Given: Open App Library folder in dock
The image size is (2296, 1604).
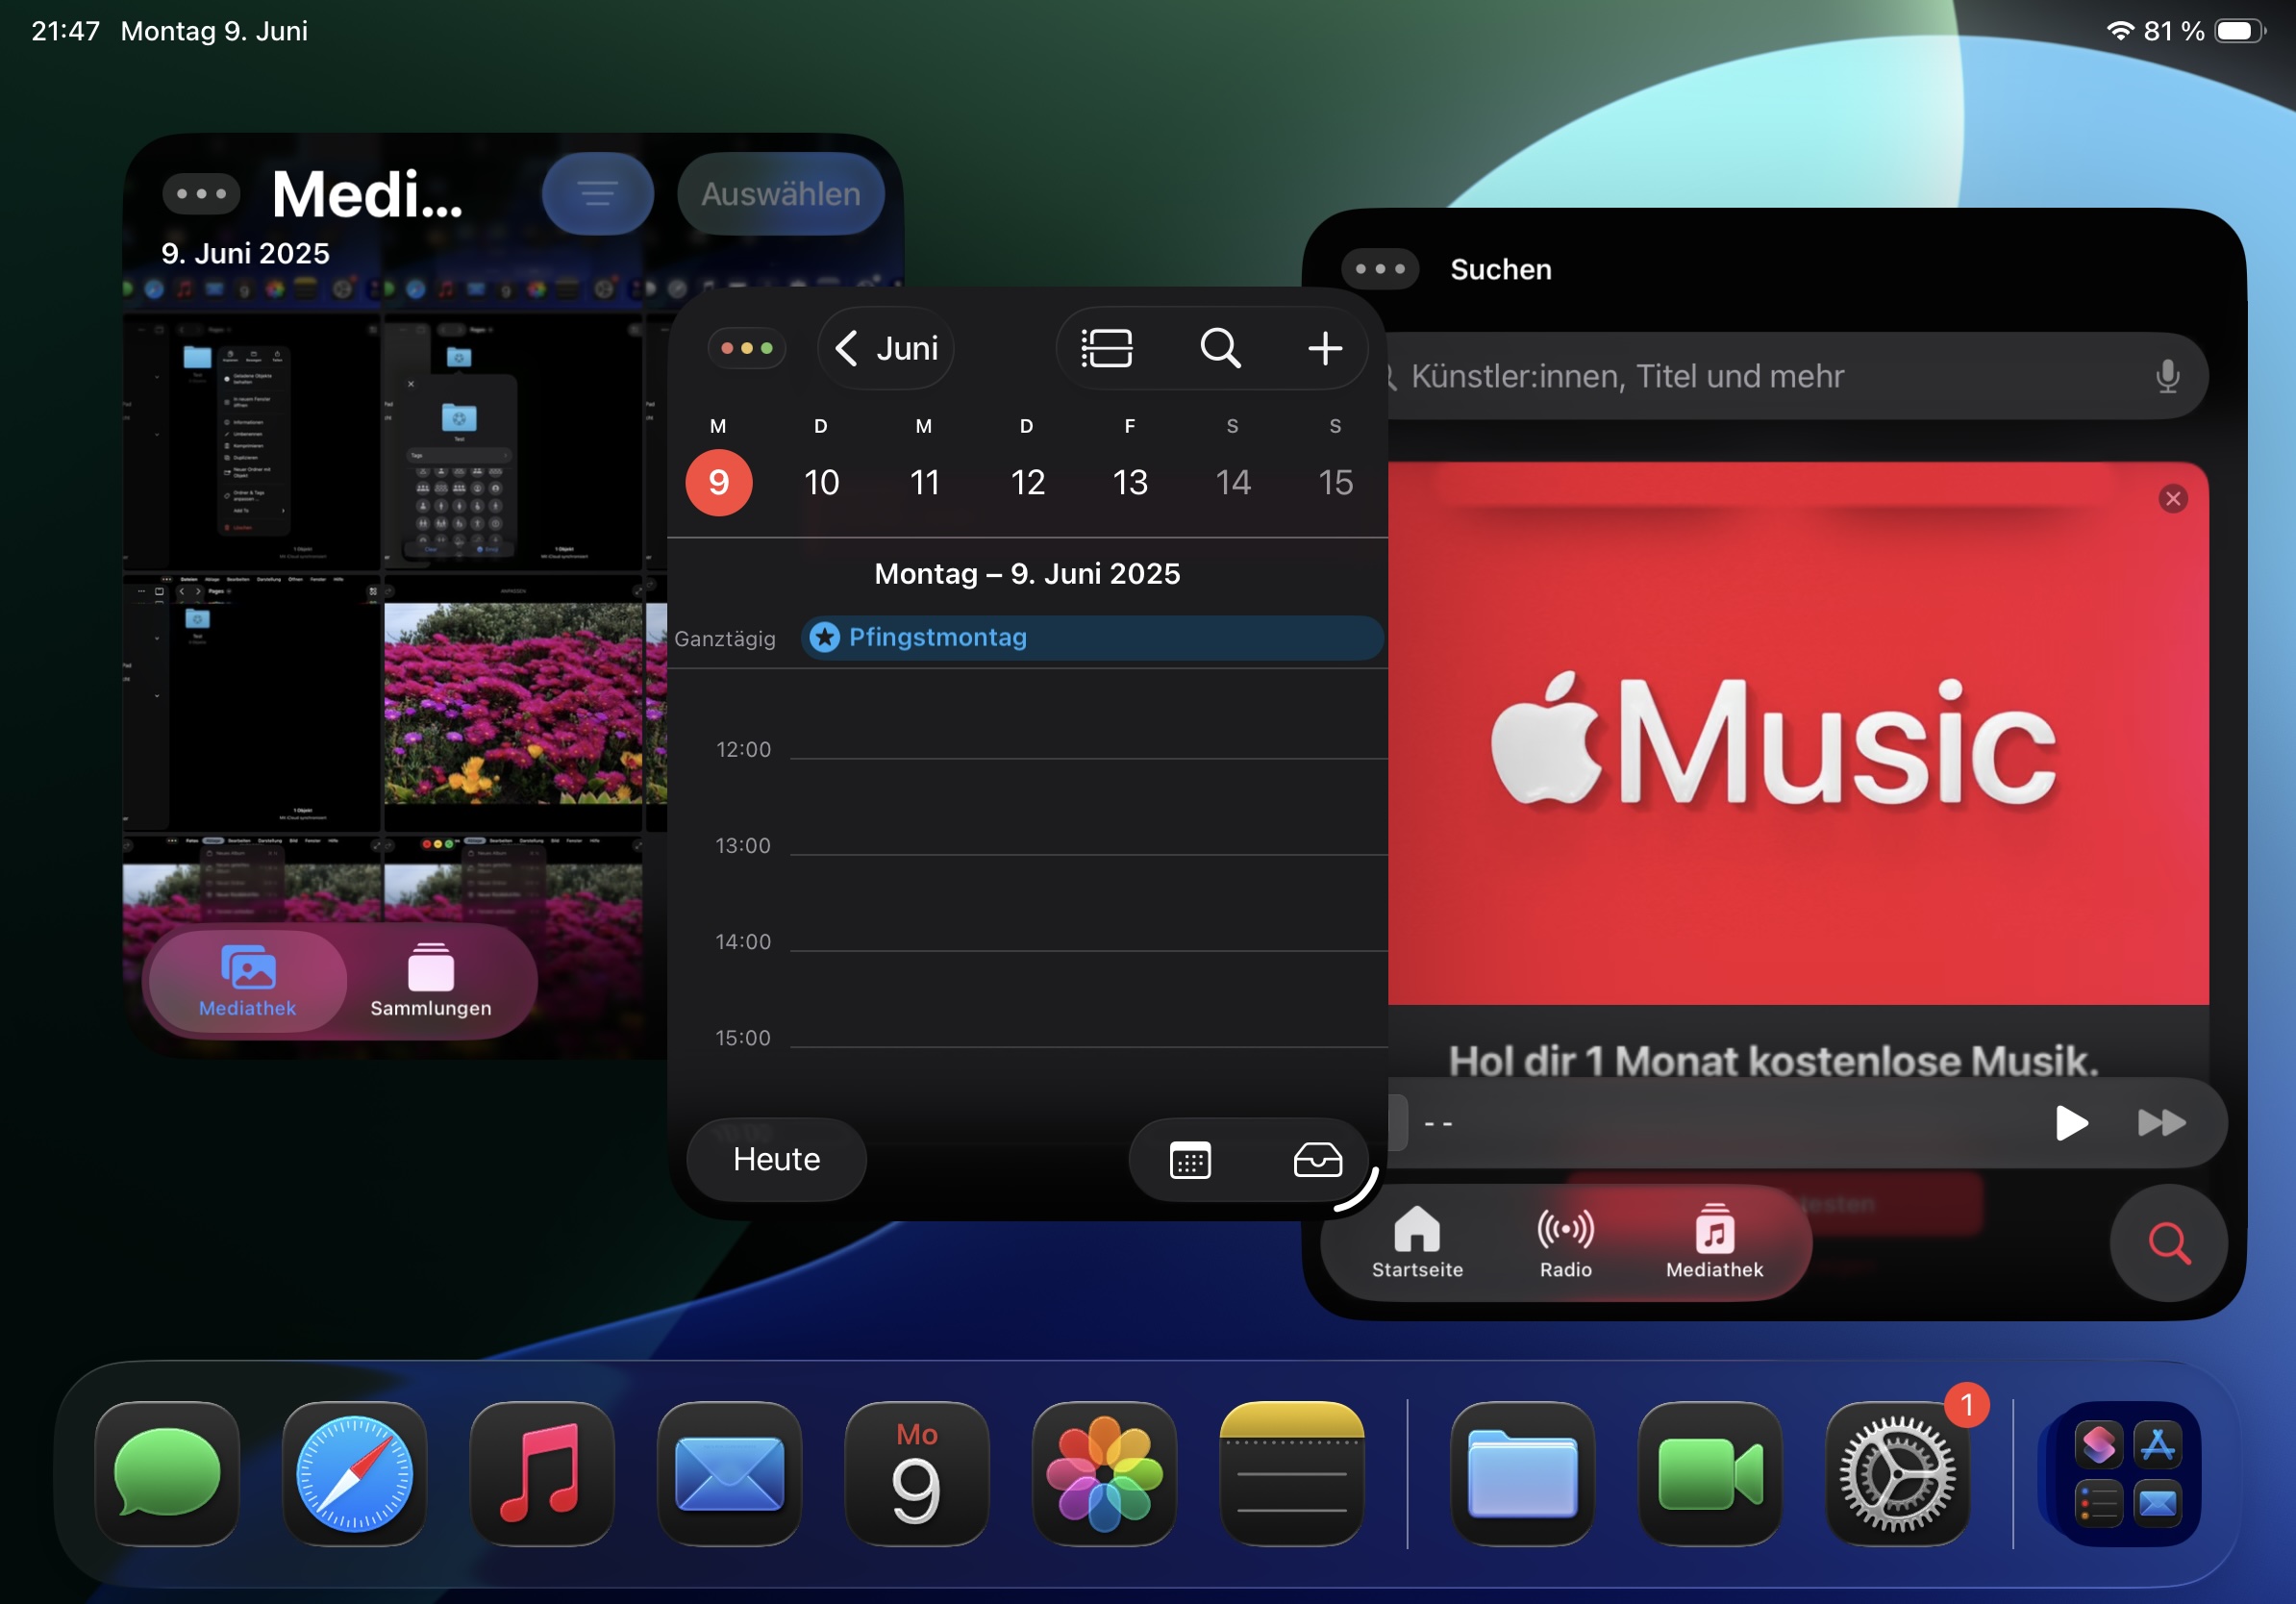Looking at the screenshot, I should coord(2127,1473).
